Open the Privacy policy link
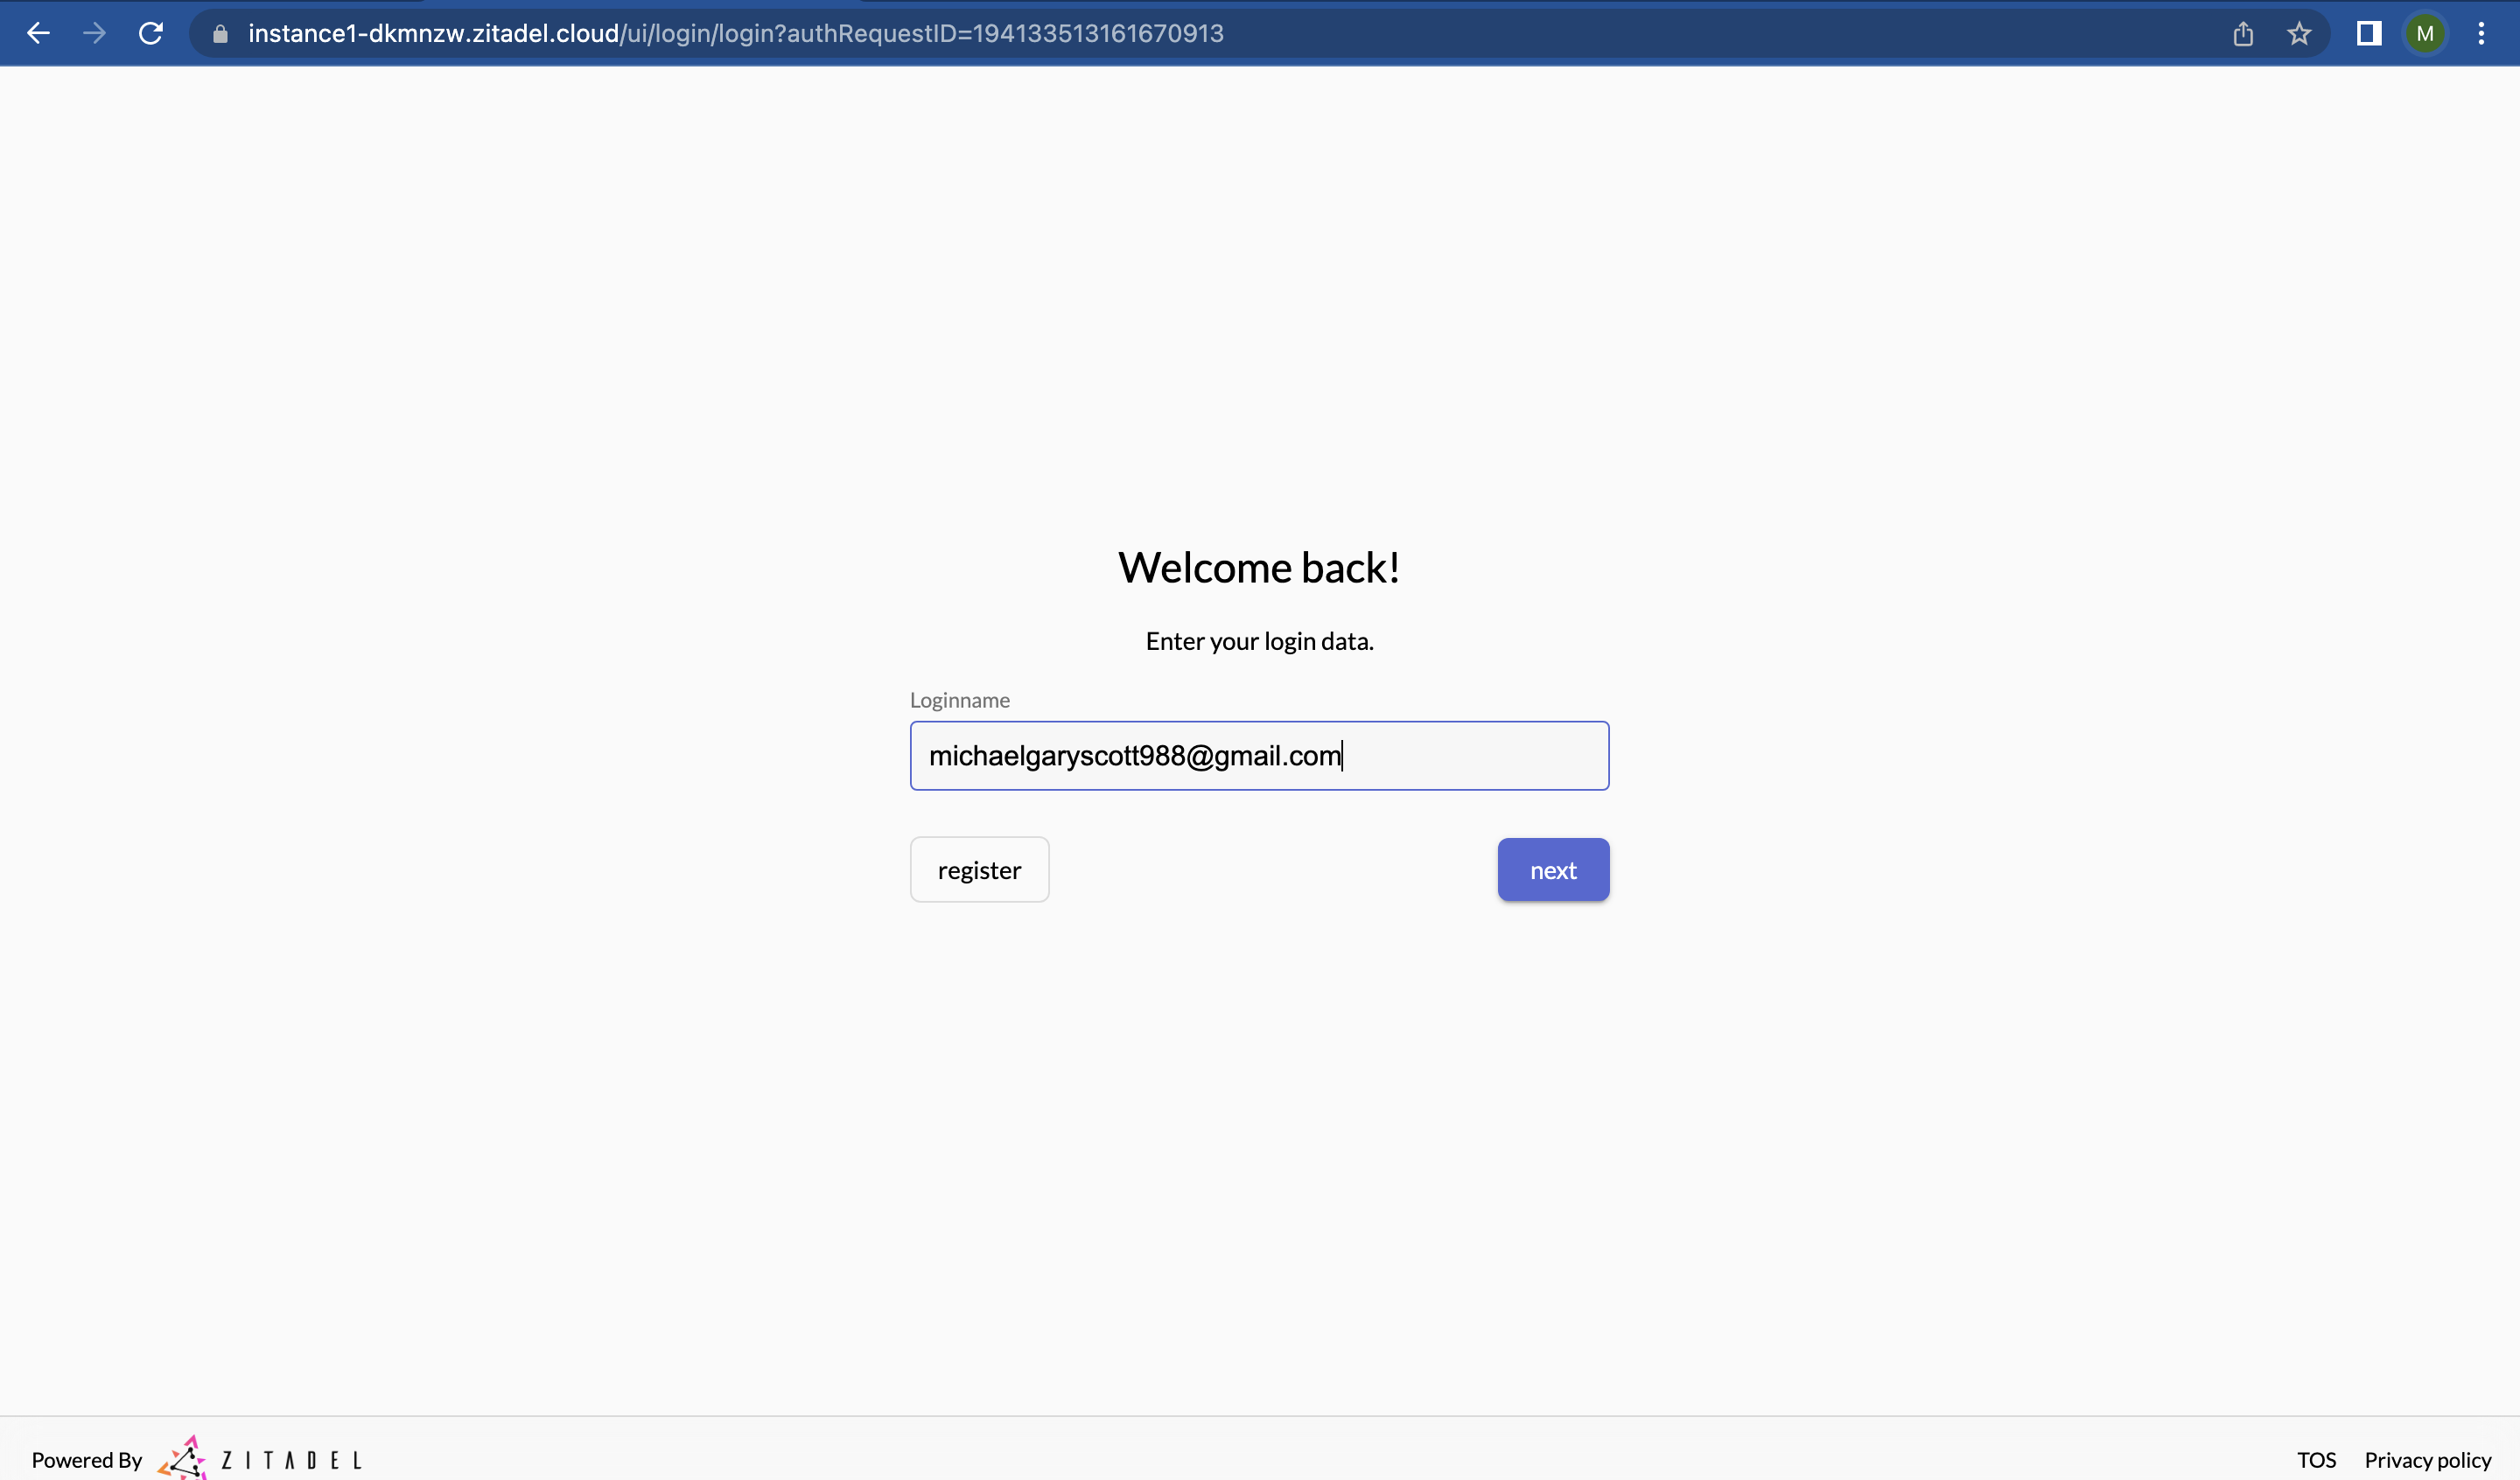 2427,1460
